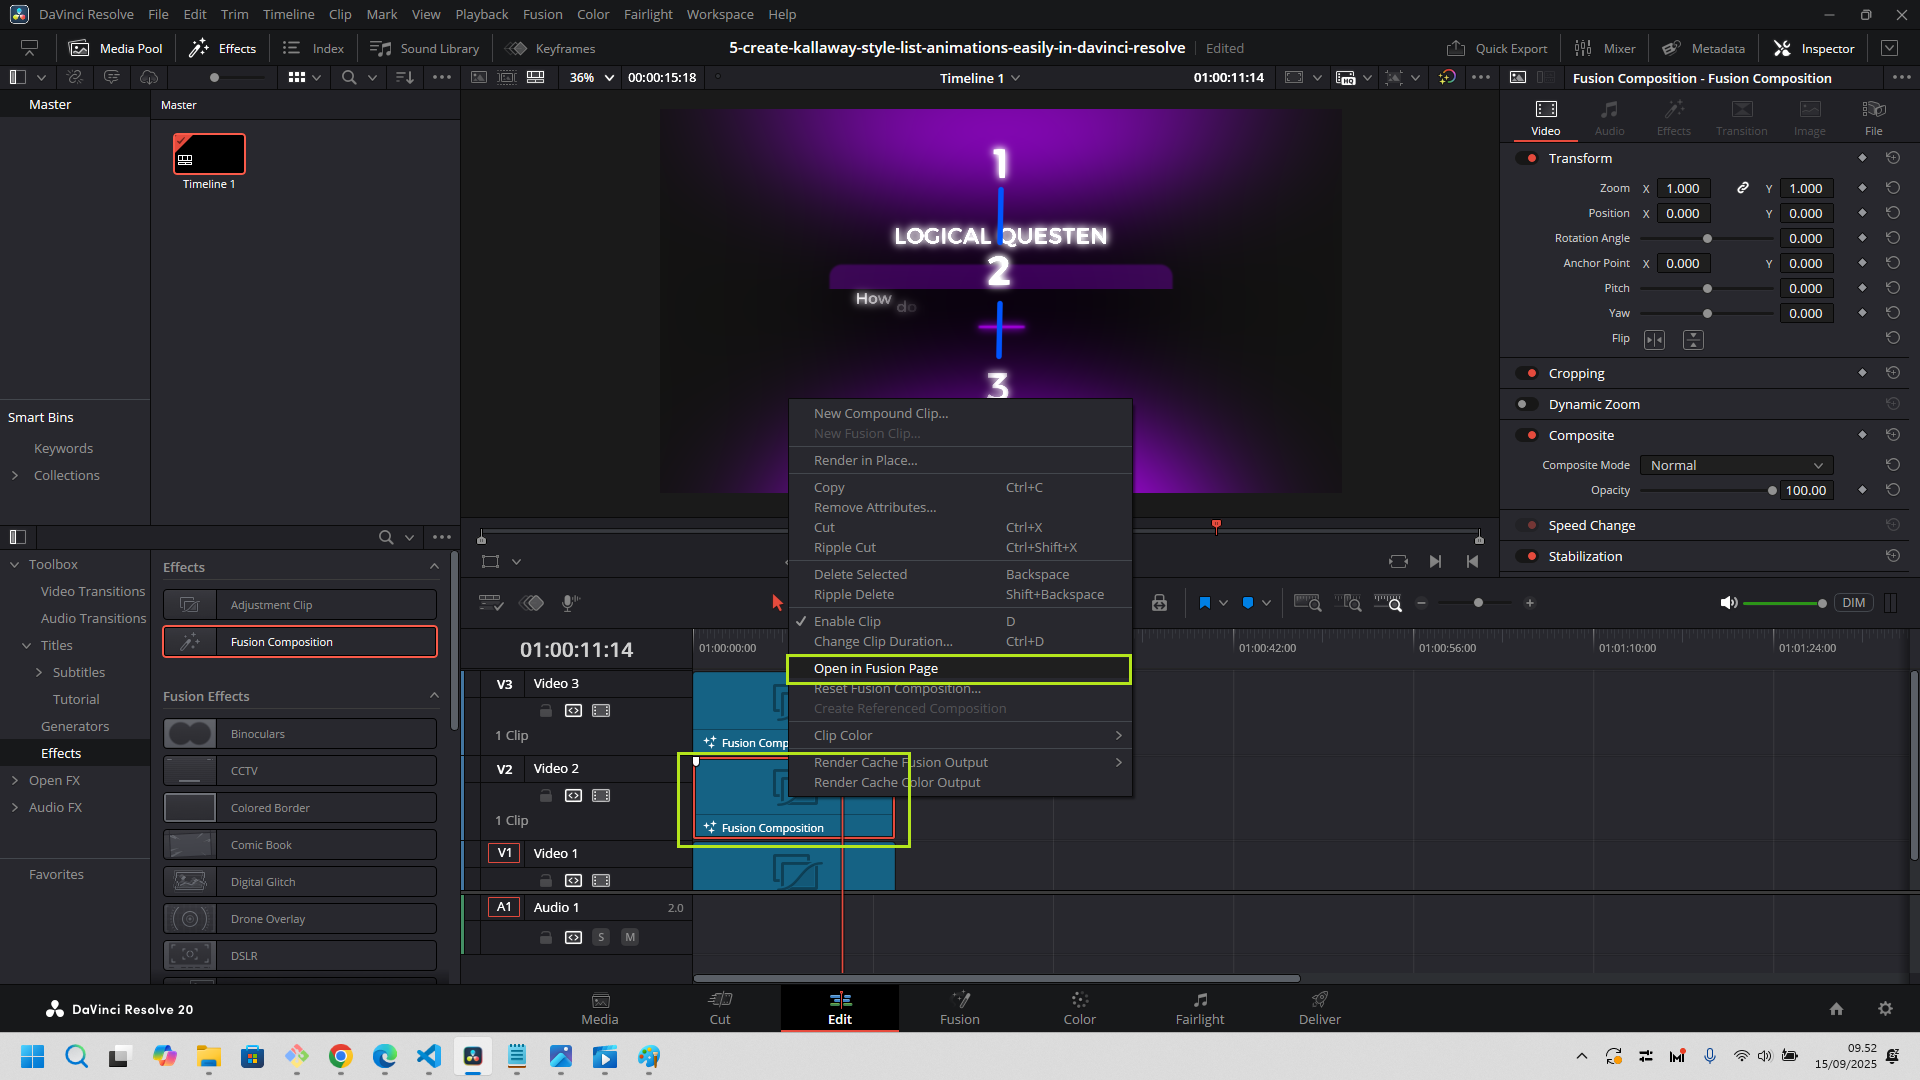1920x1080 pixels.
Task: Lock the Video 2 track
Action: 546,796
